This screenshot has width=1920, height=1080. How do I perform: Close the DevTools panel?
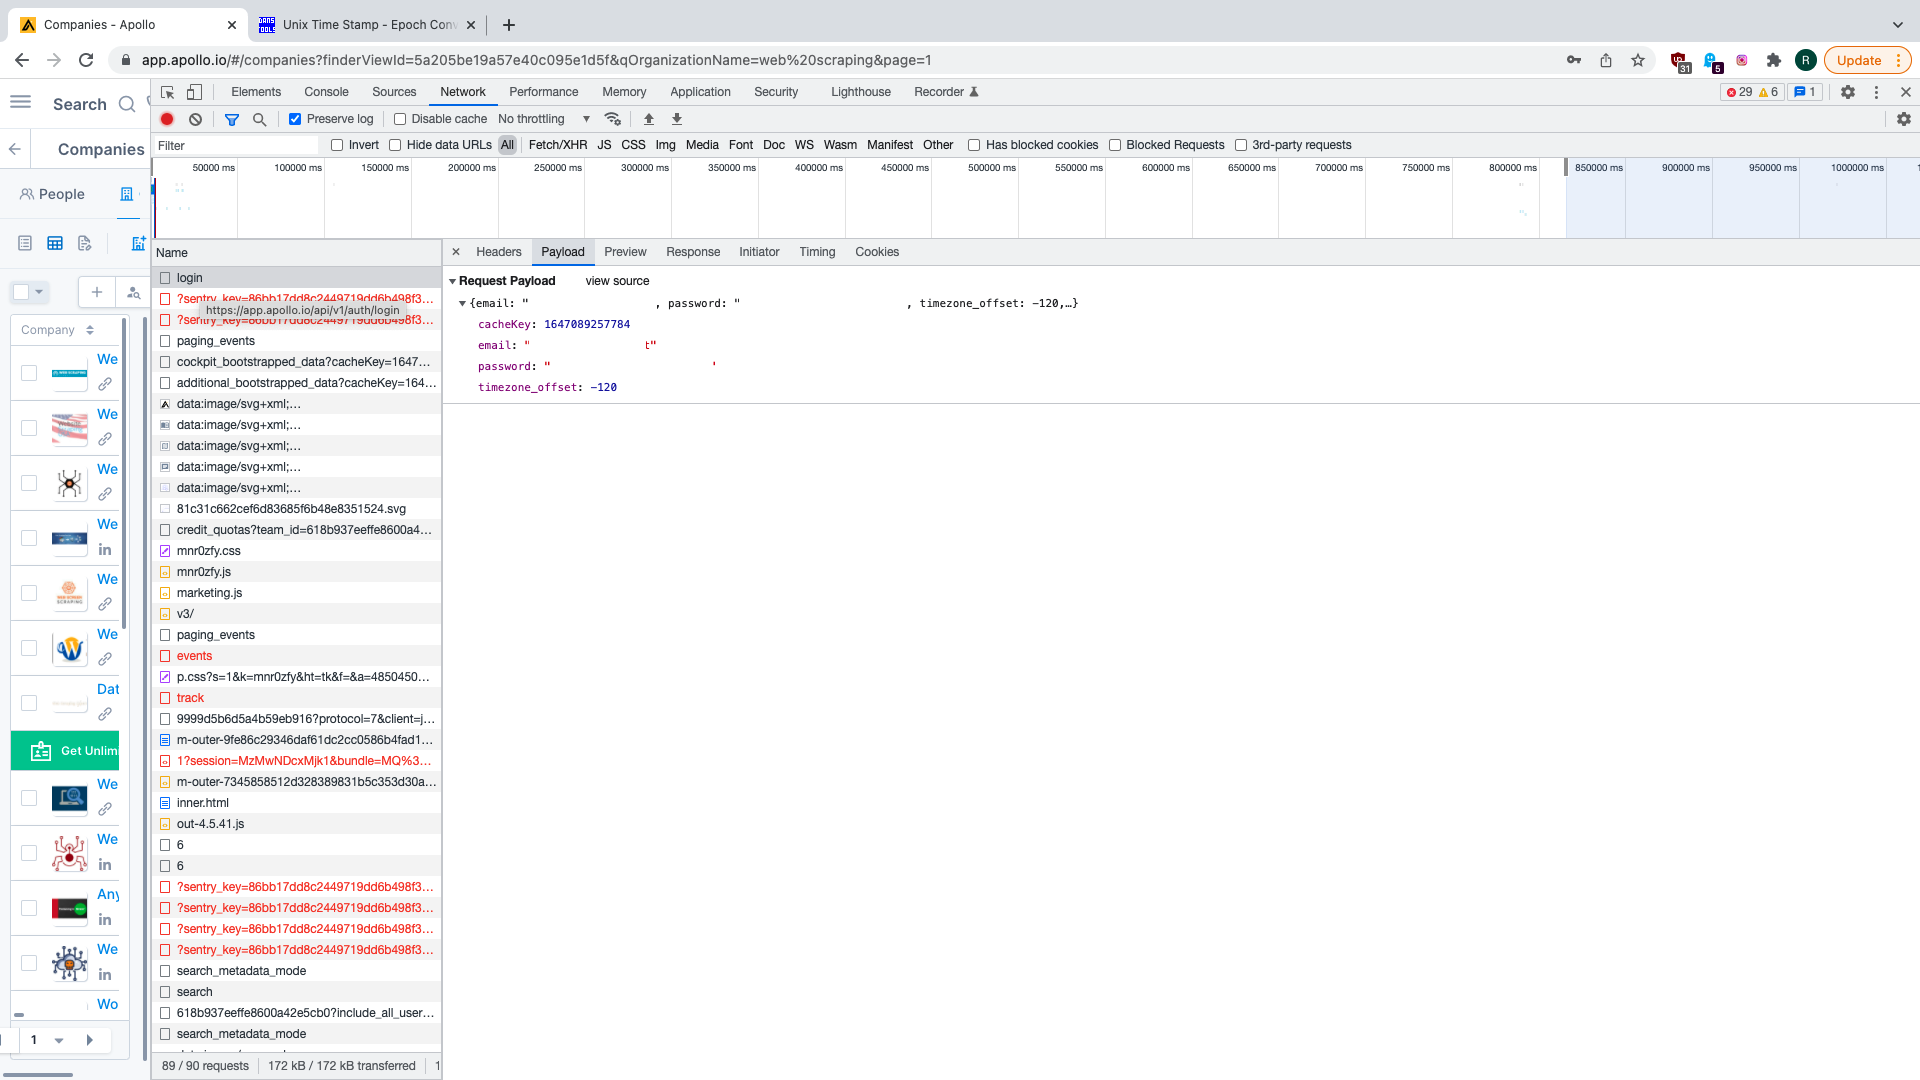[x=1906, y=92]
